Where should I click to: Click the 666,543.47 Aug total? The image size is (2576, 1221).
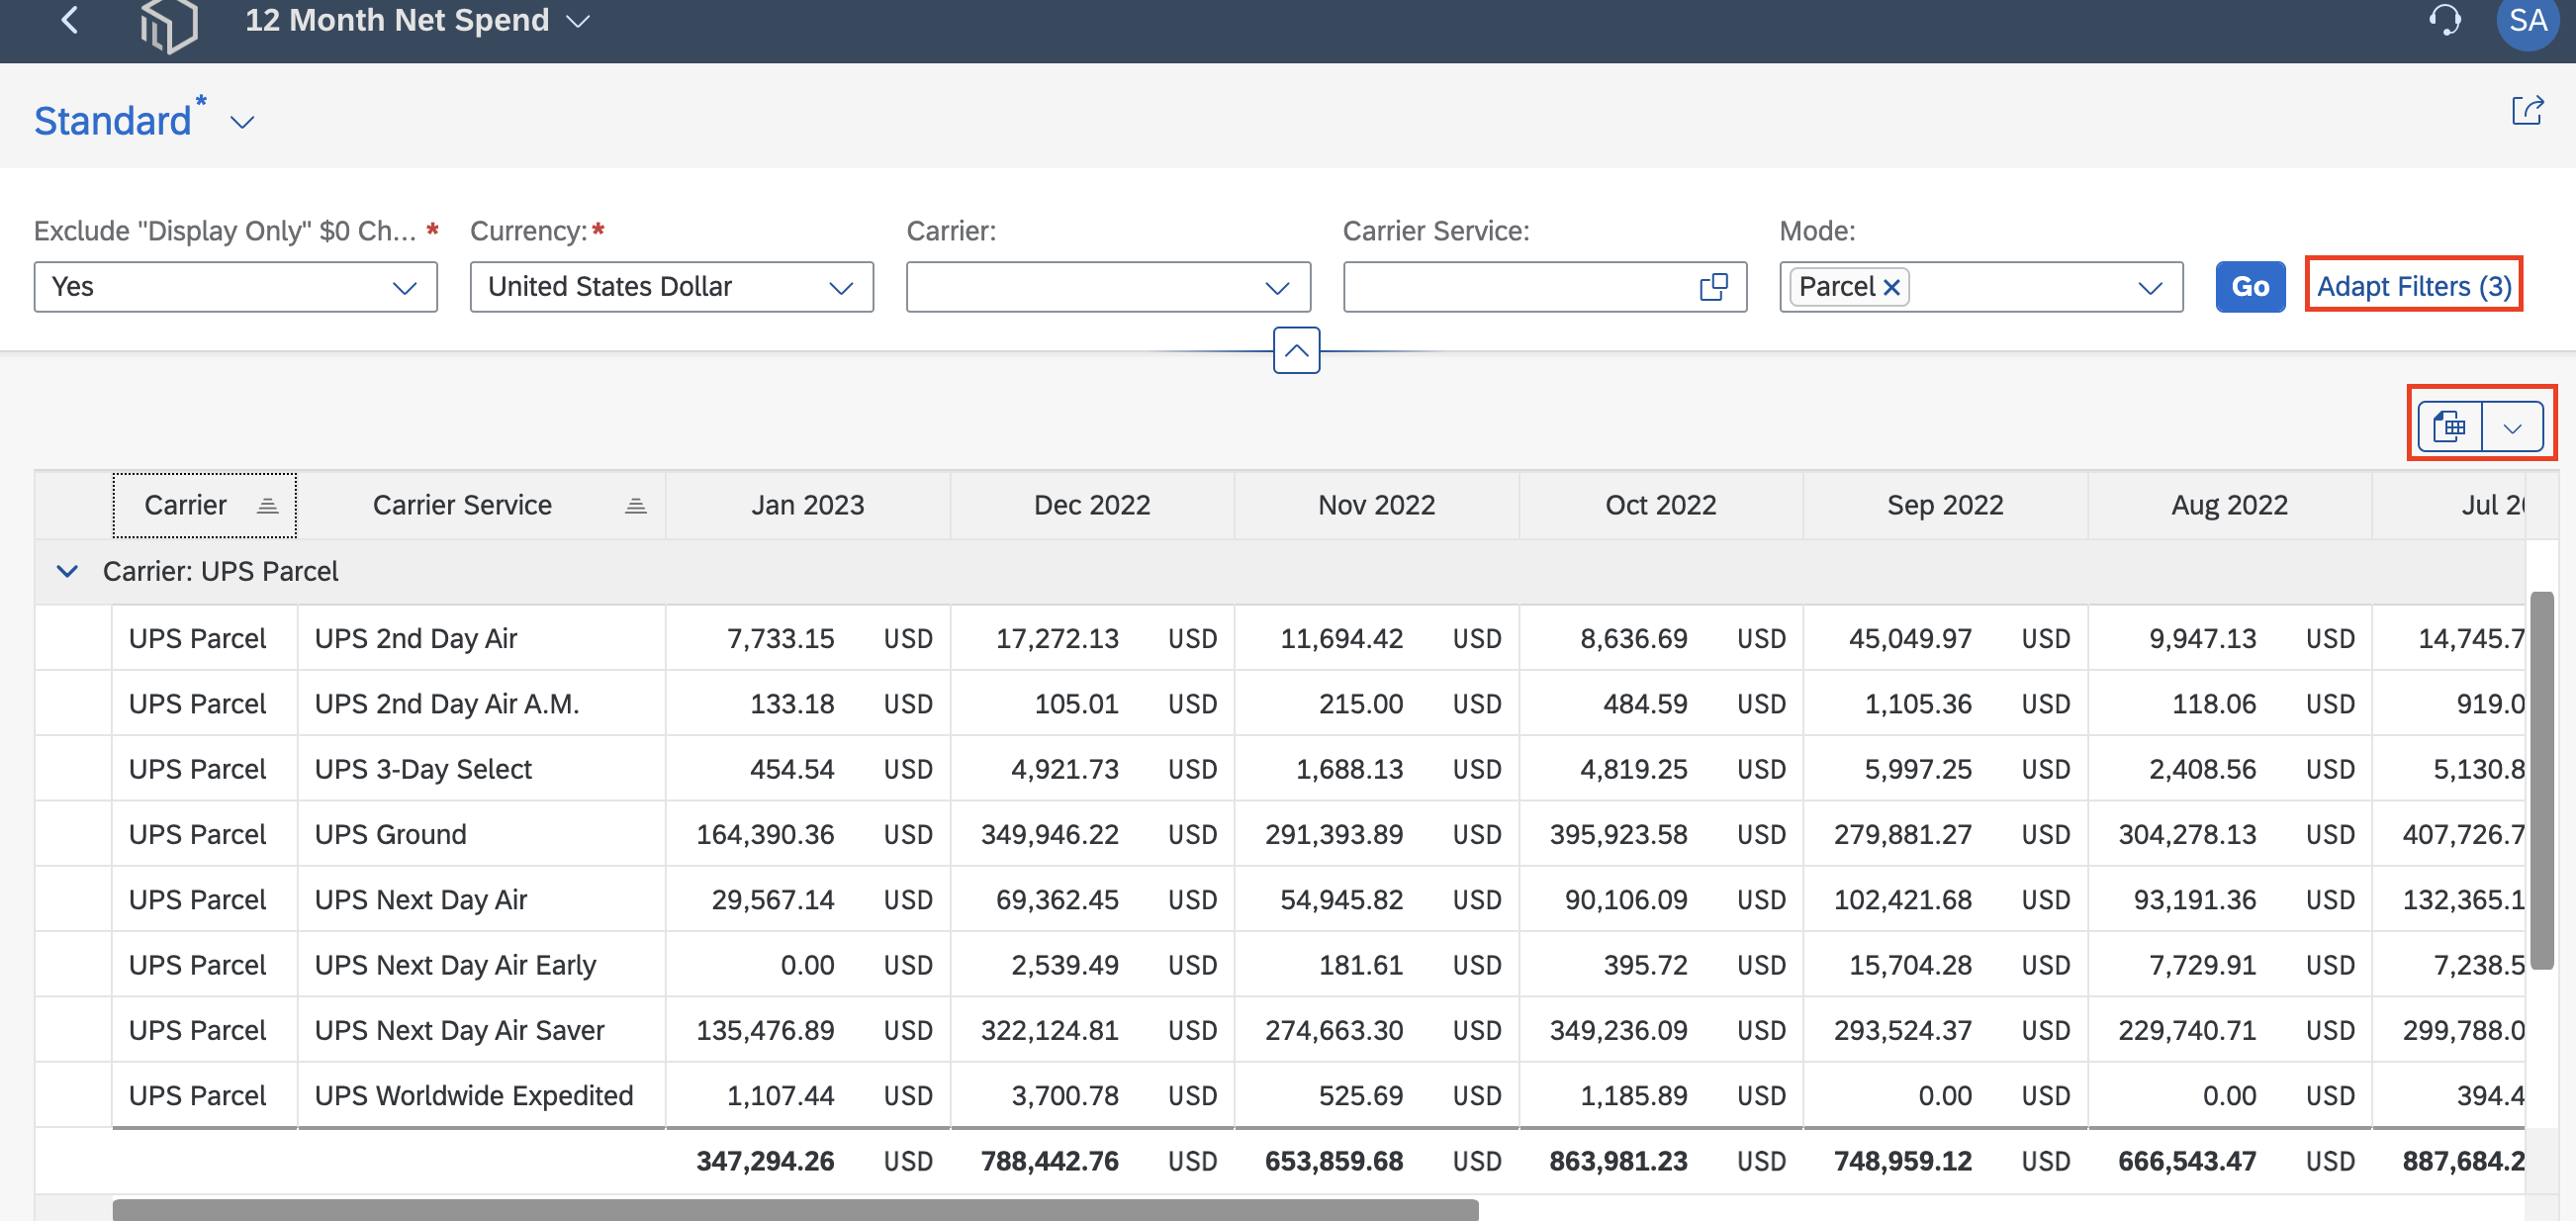[x=2187, y=1161]
